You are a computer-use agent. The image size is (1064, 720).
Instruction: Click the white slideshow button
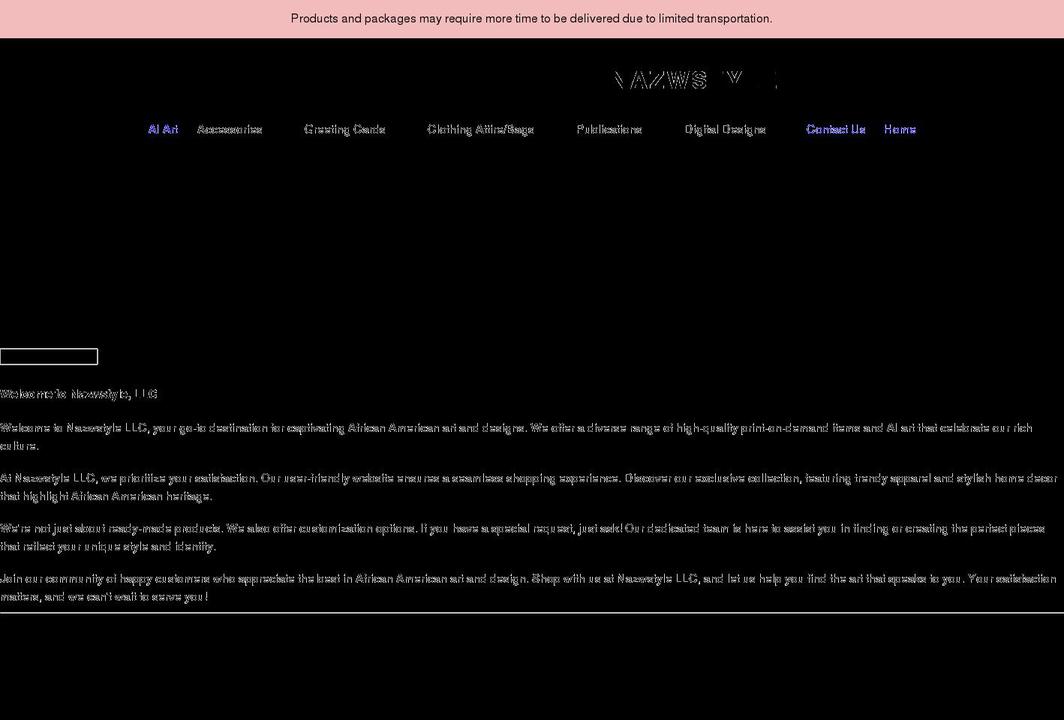click(49, 356)
